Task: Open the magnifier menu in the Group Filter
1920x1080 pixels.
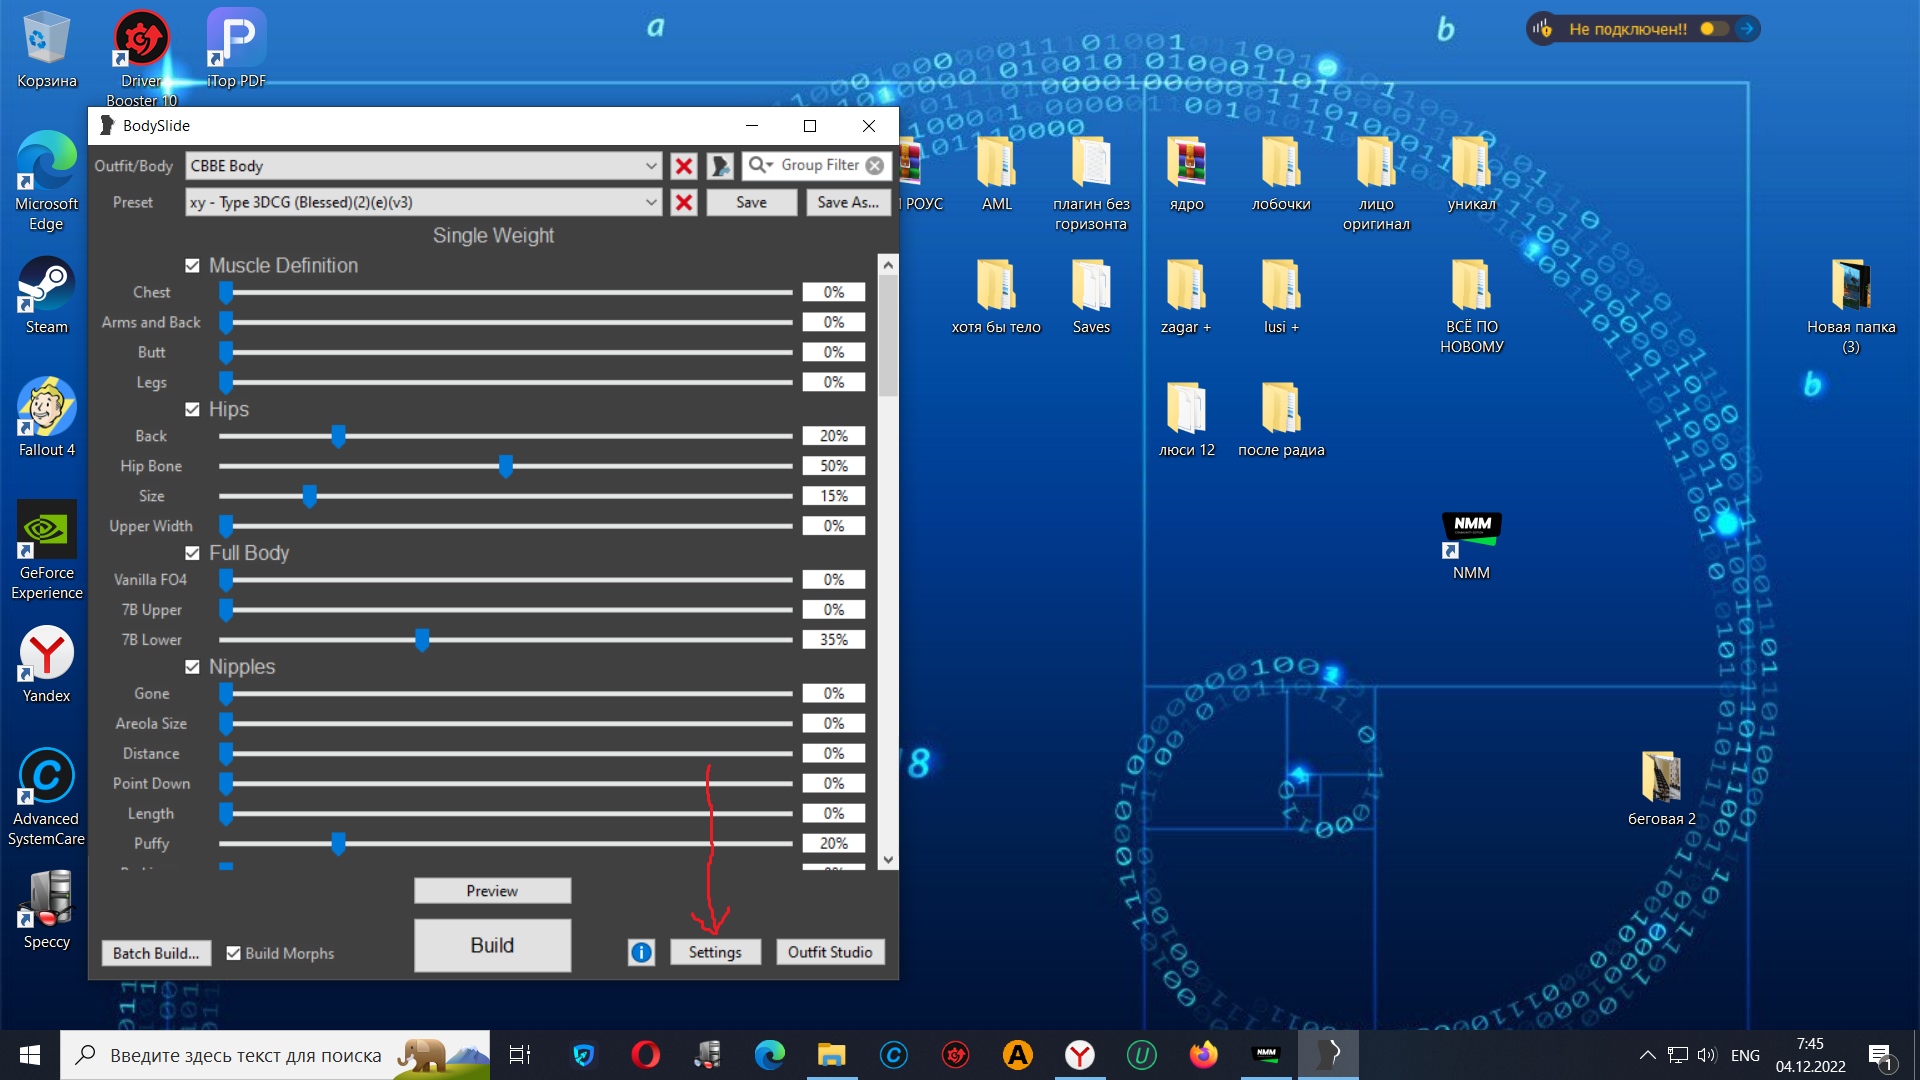Action: point(761,165)
